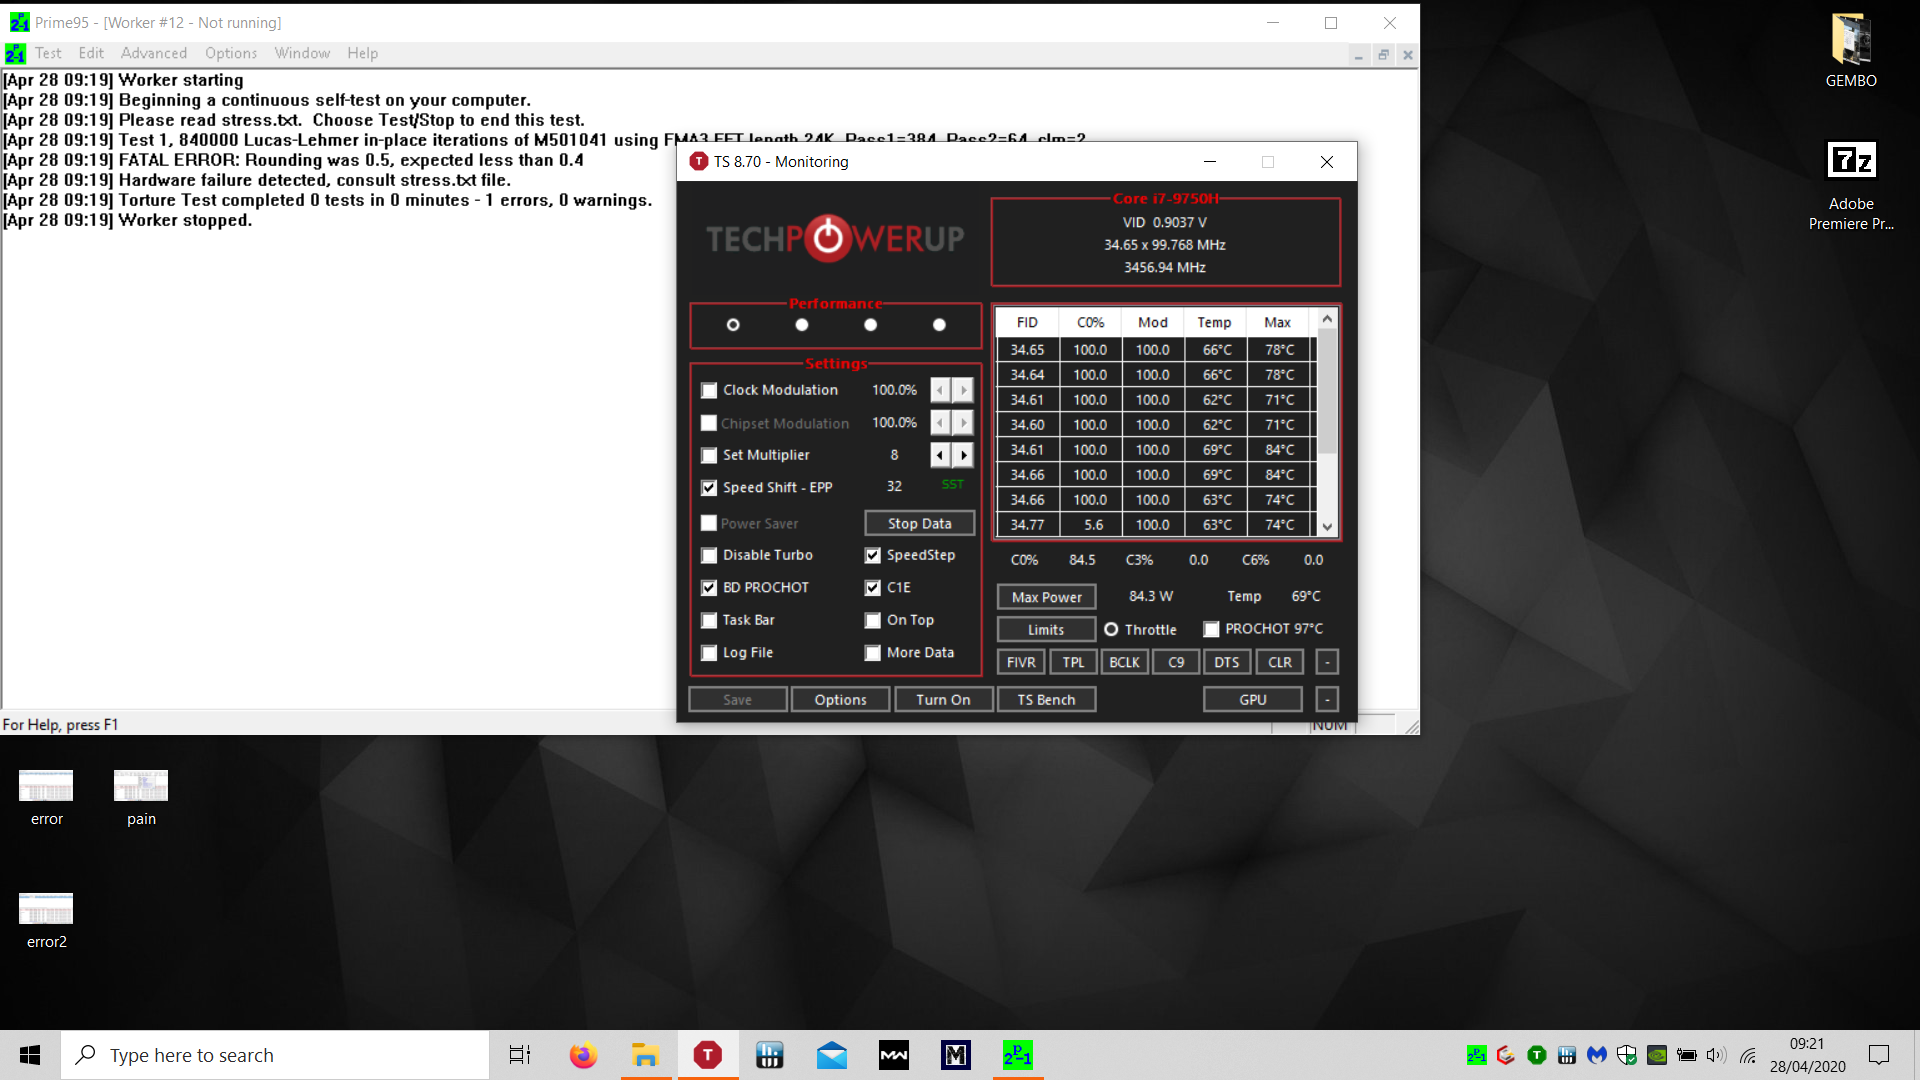The height and width of the screenshot is (1080, 1920).
Task: Open Firefox from the taskbar
Action: pyautogui.click(x=583, y=1055)
